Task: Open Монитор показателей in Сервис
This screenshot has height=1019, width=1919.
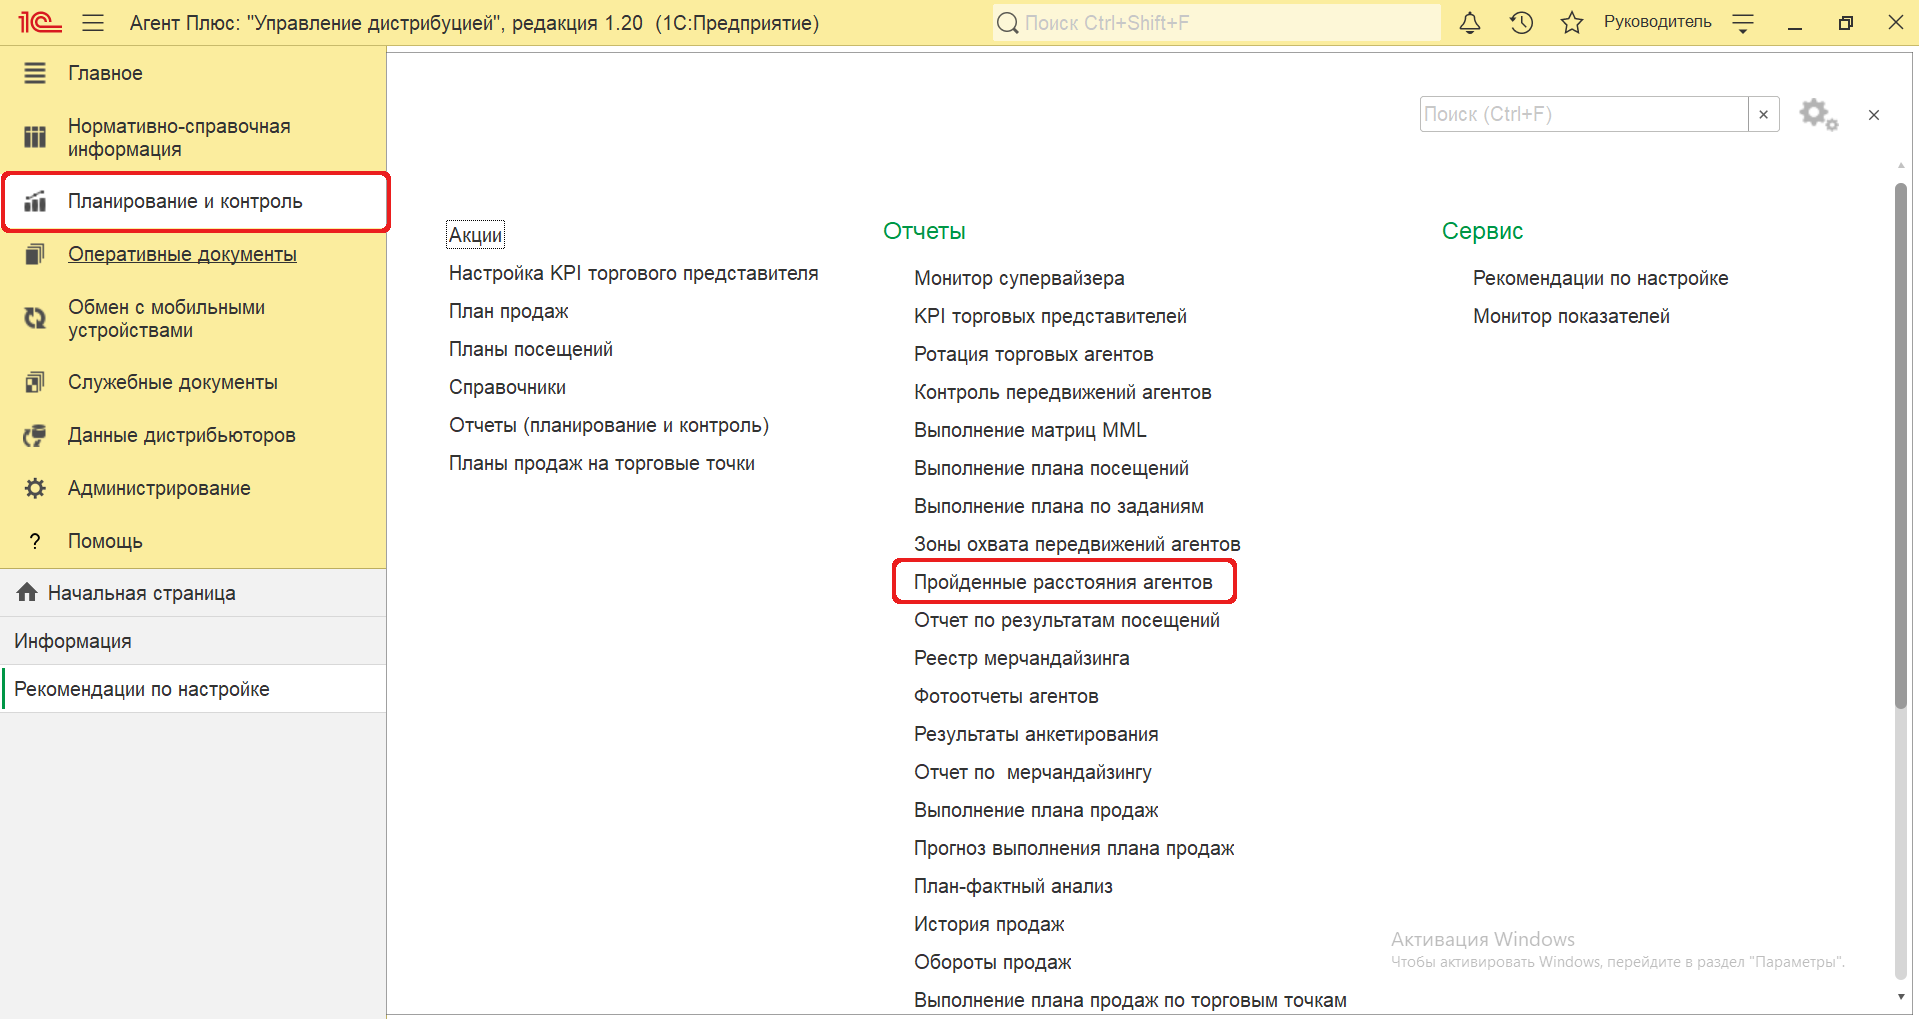Action: (1570, 316)
